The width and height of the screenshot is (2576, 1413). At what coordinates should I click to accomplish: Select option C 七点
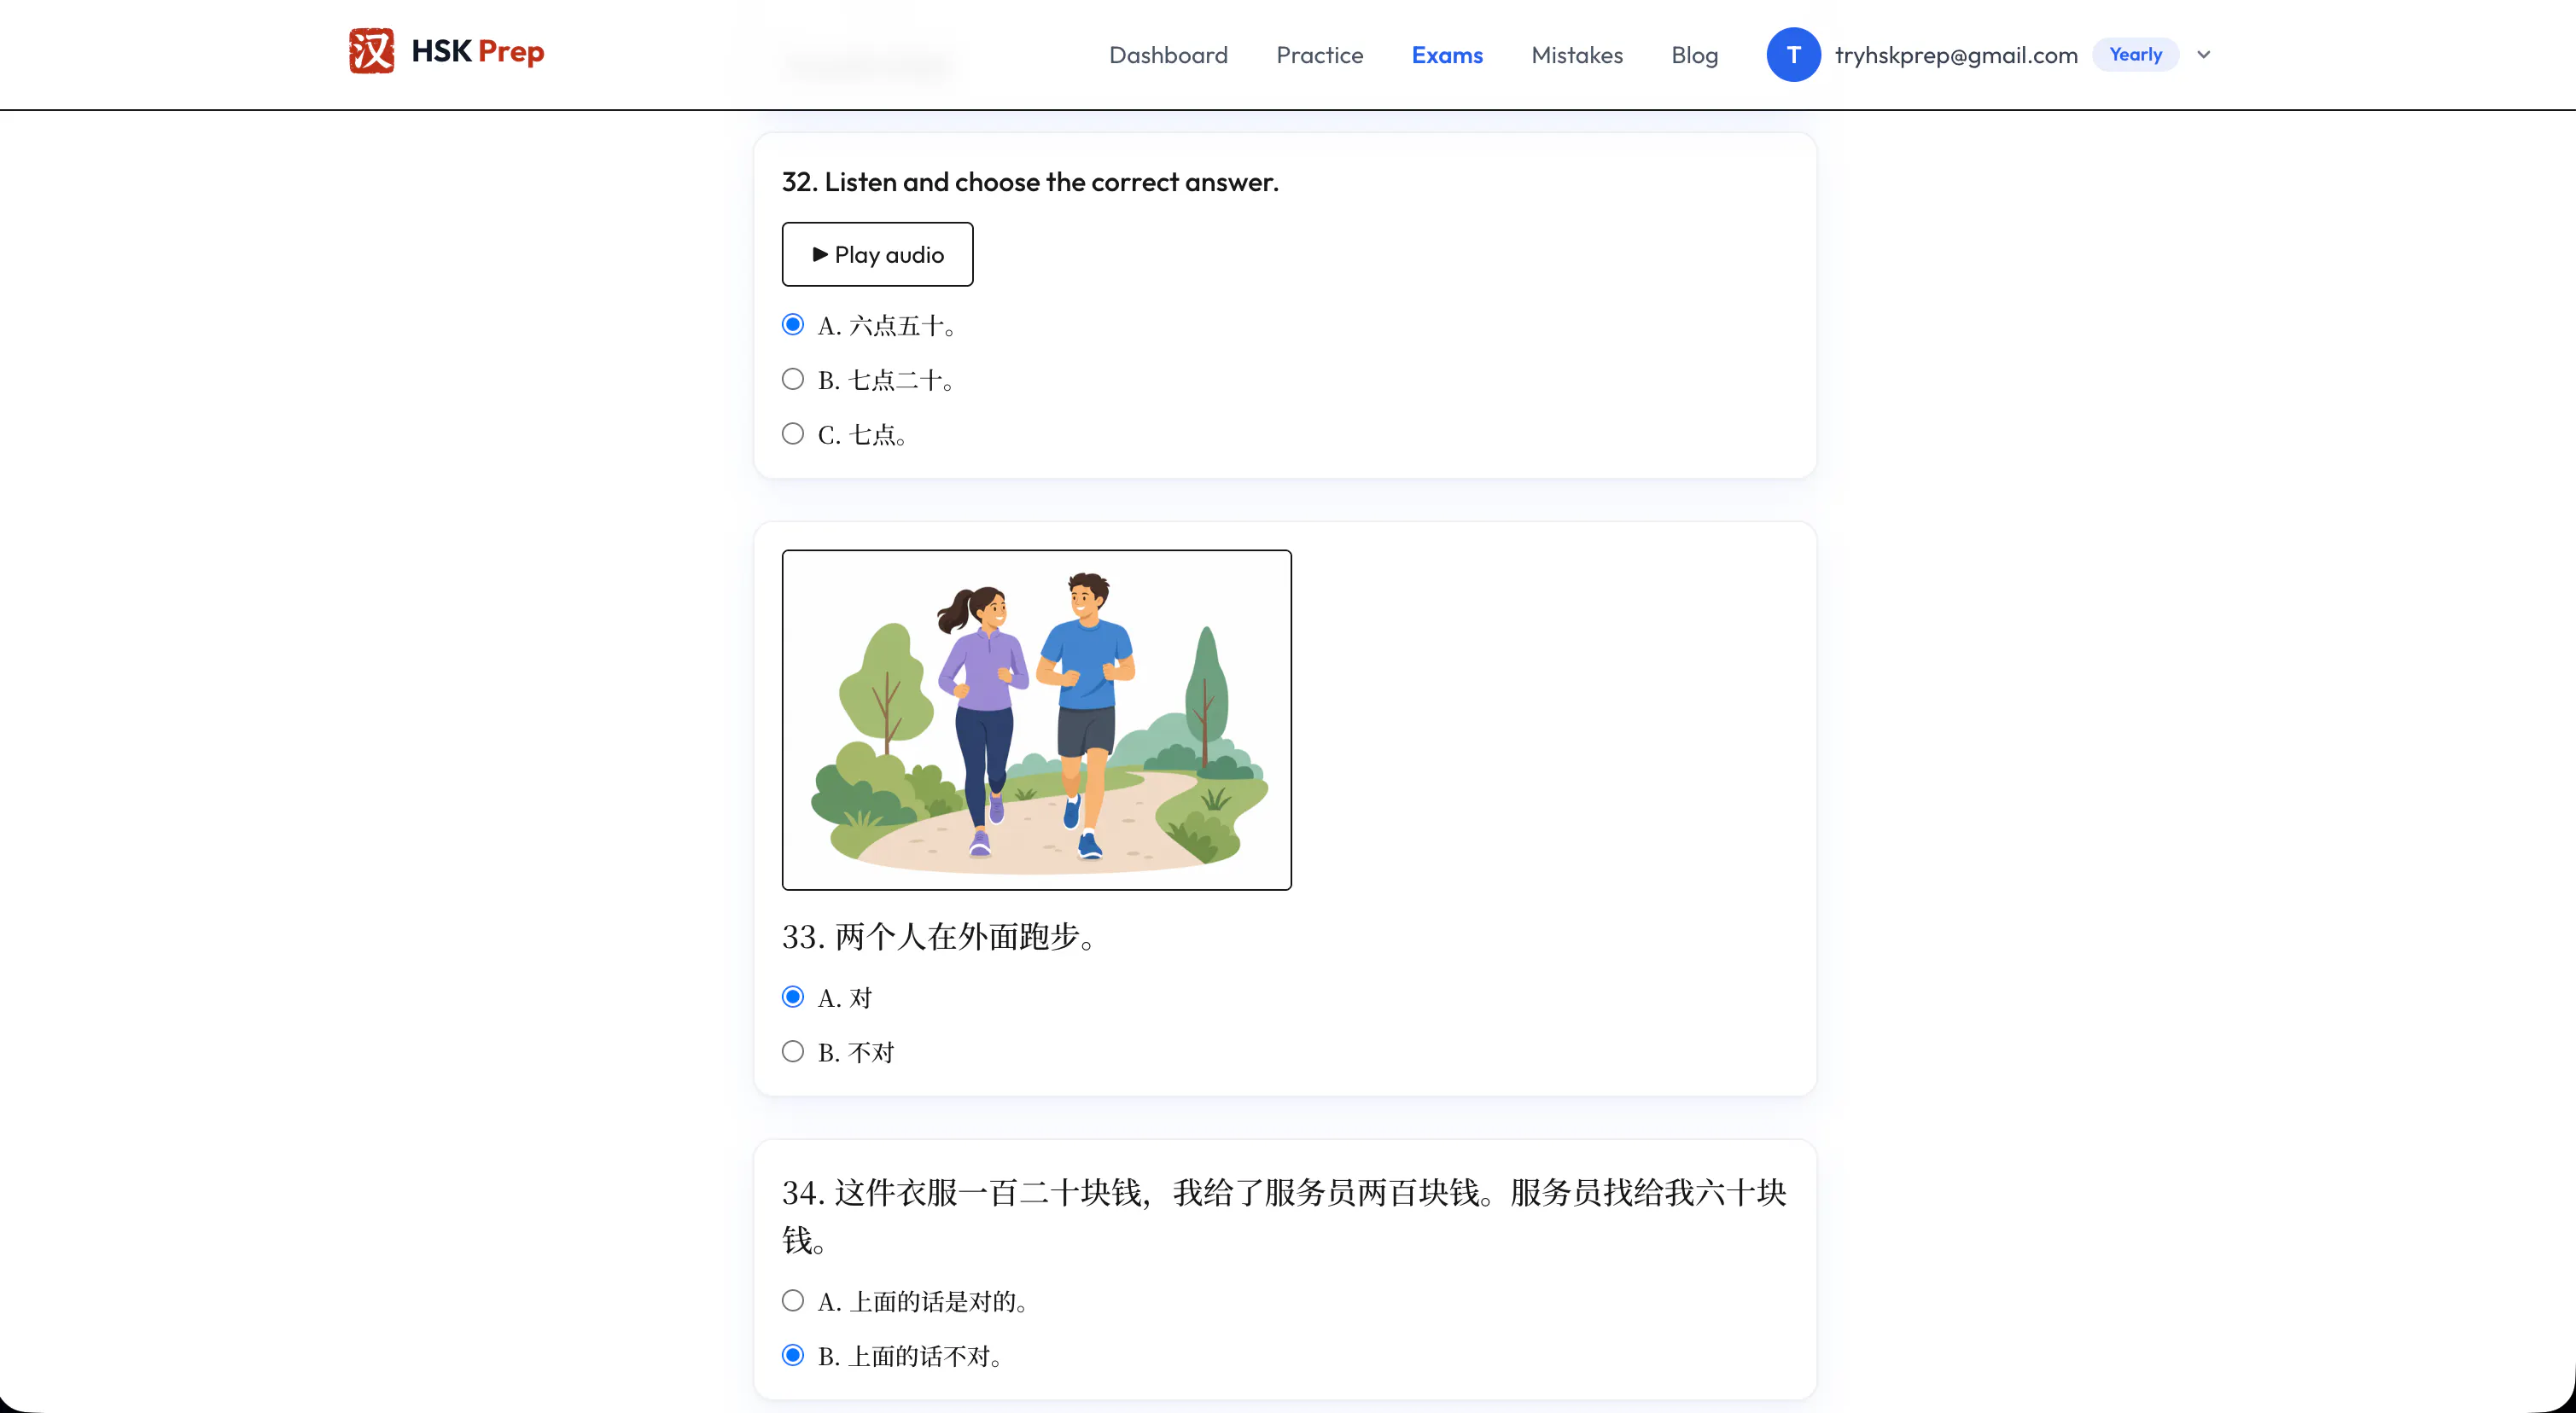793,434
